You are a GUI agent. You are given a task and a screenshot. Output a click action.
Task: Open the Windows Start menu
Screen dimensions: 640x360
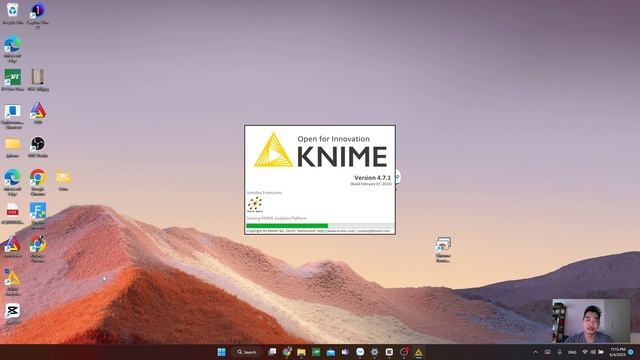(221, 352)
